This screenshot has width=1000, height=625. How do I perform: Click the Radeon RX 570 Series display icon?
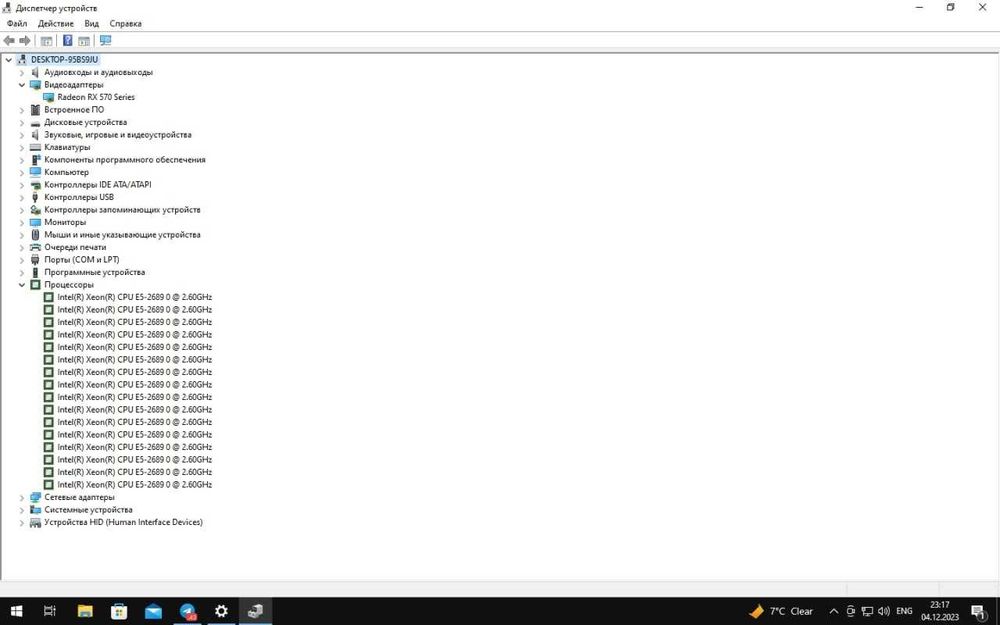point(48,97)
